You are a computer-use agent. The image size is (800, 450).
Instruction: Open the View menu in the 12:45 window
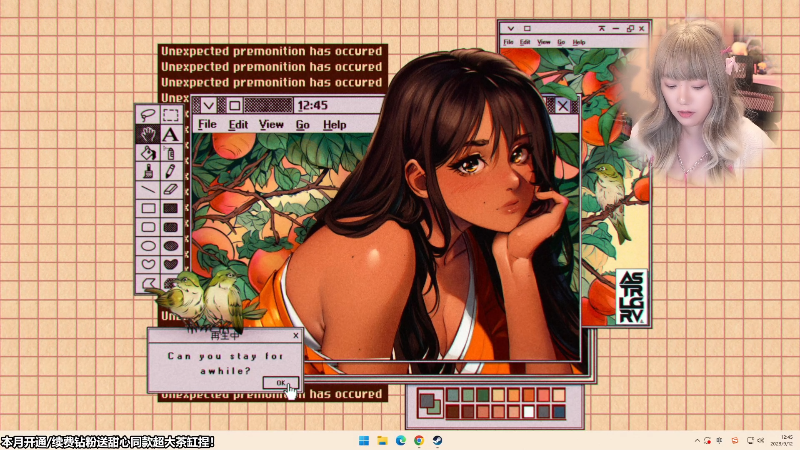coord(271,124)
